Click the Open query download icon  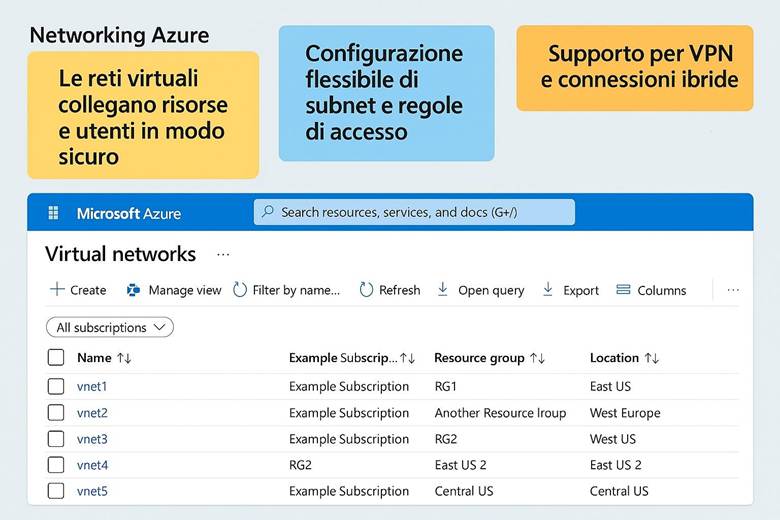pos(443,290)
